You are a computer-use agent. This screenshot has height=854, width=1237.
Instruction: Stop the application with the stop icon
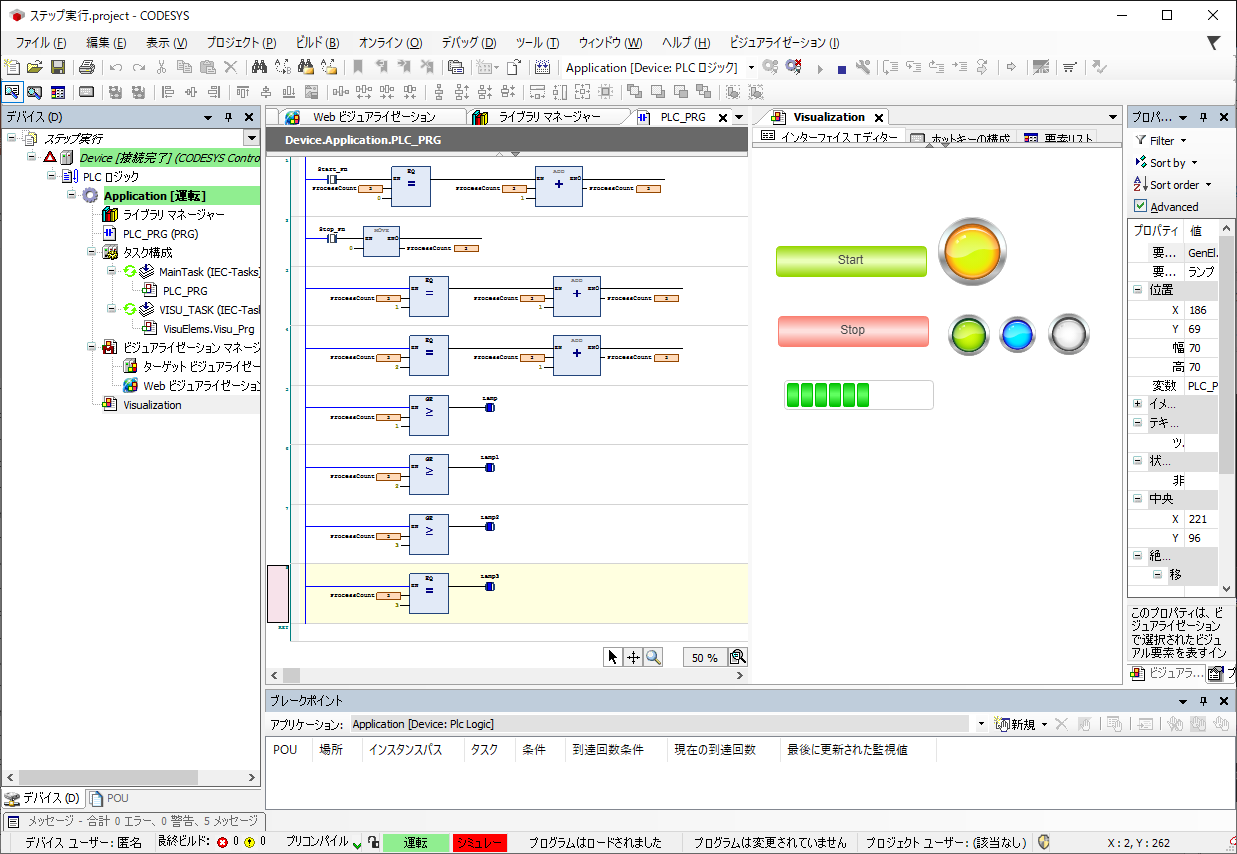point(841,67)
